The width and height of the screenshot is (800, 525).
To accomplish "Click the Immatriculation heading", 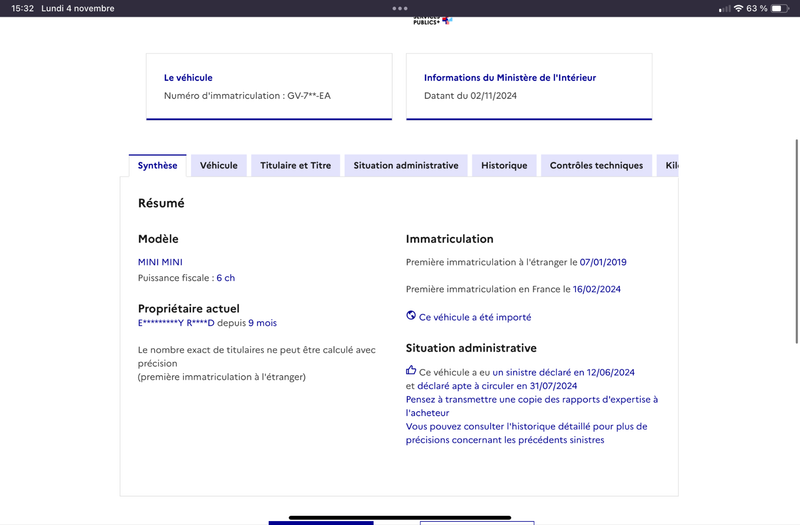I will (449, 239).
